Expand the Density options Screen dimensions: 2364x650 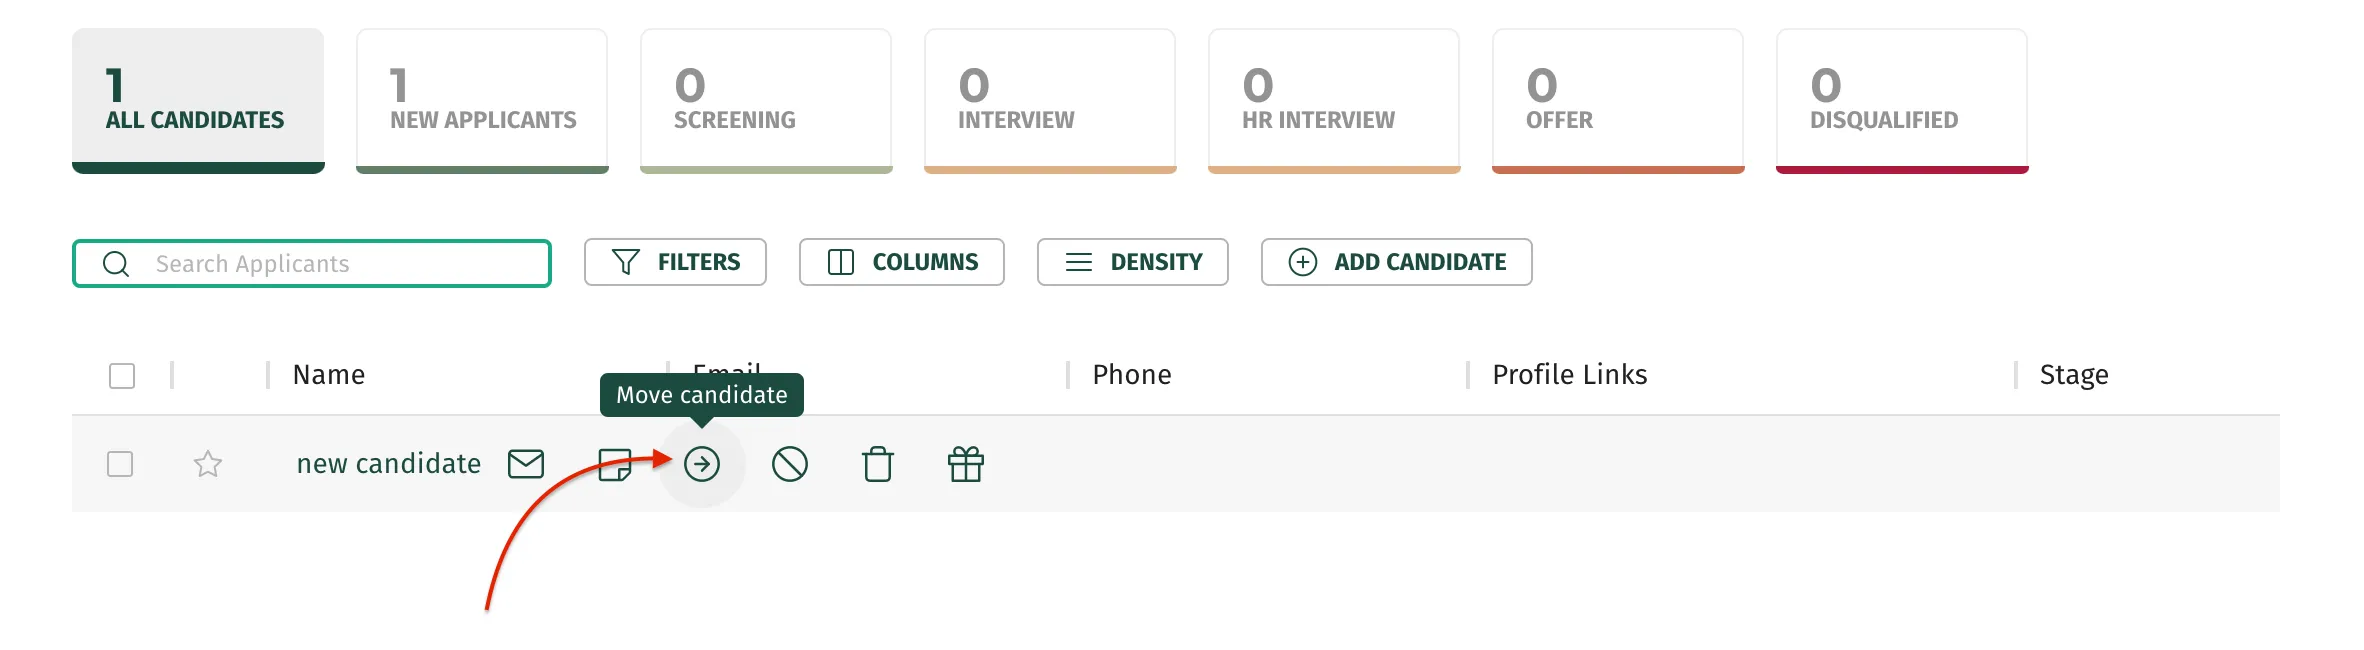[x=1133, y=262]
